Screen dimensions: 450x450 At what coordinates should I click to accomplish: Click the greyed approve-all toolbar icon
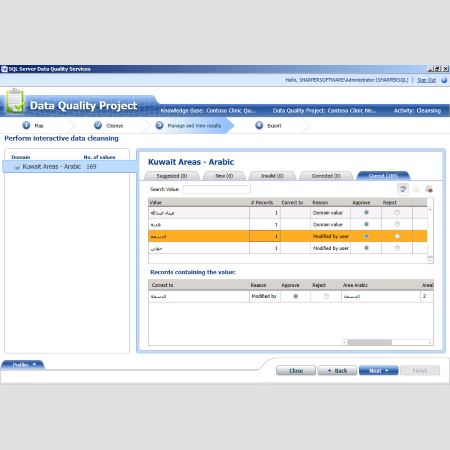[416, 189]
